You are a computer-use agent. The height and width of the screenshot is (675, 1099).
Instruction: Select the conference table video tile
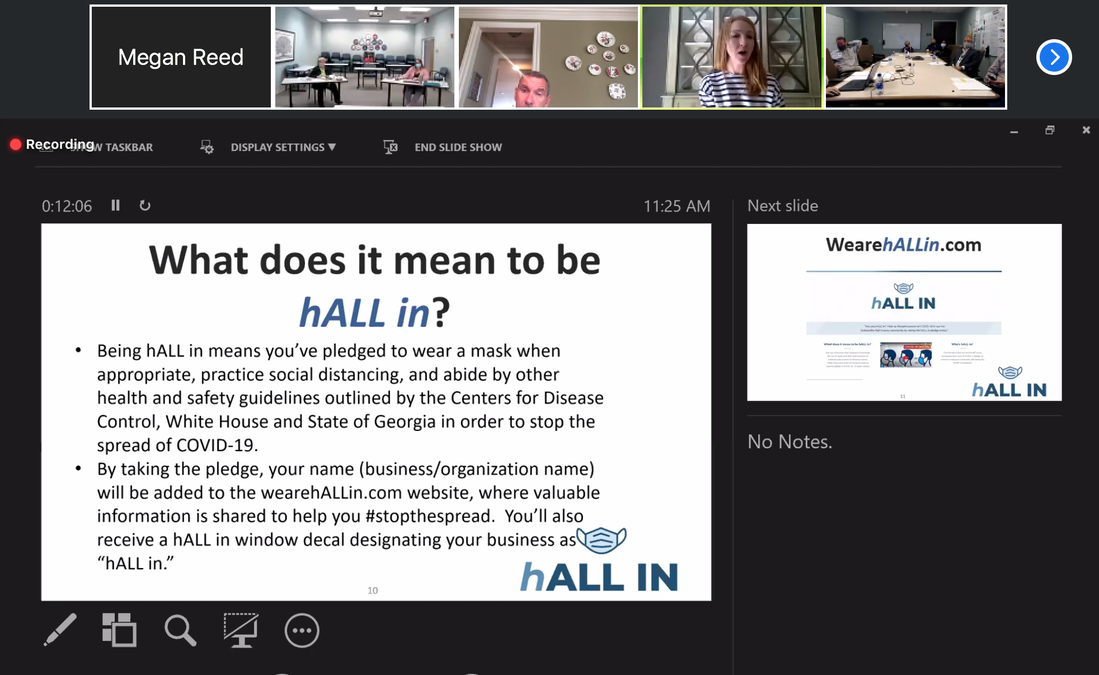(915, 57)
